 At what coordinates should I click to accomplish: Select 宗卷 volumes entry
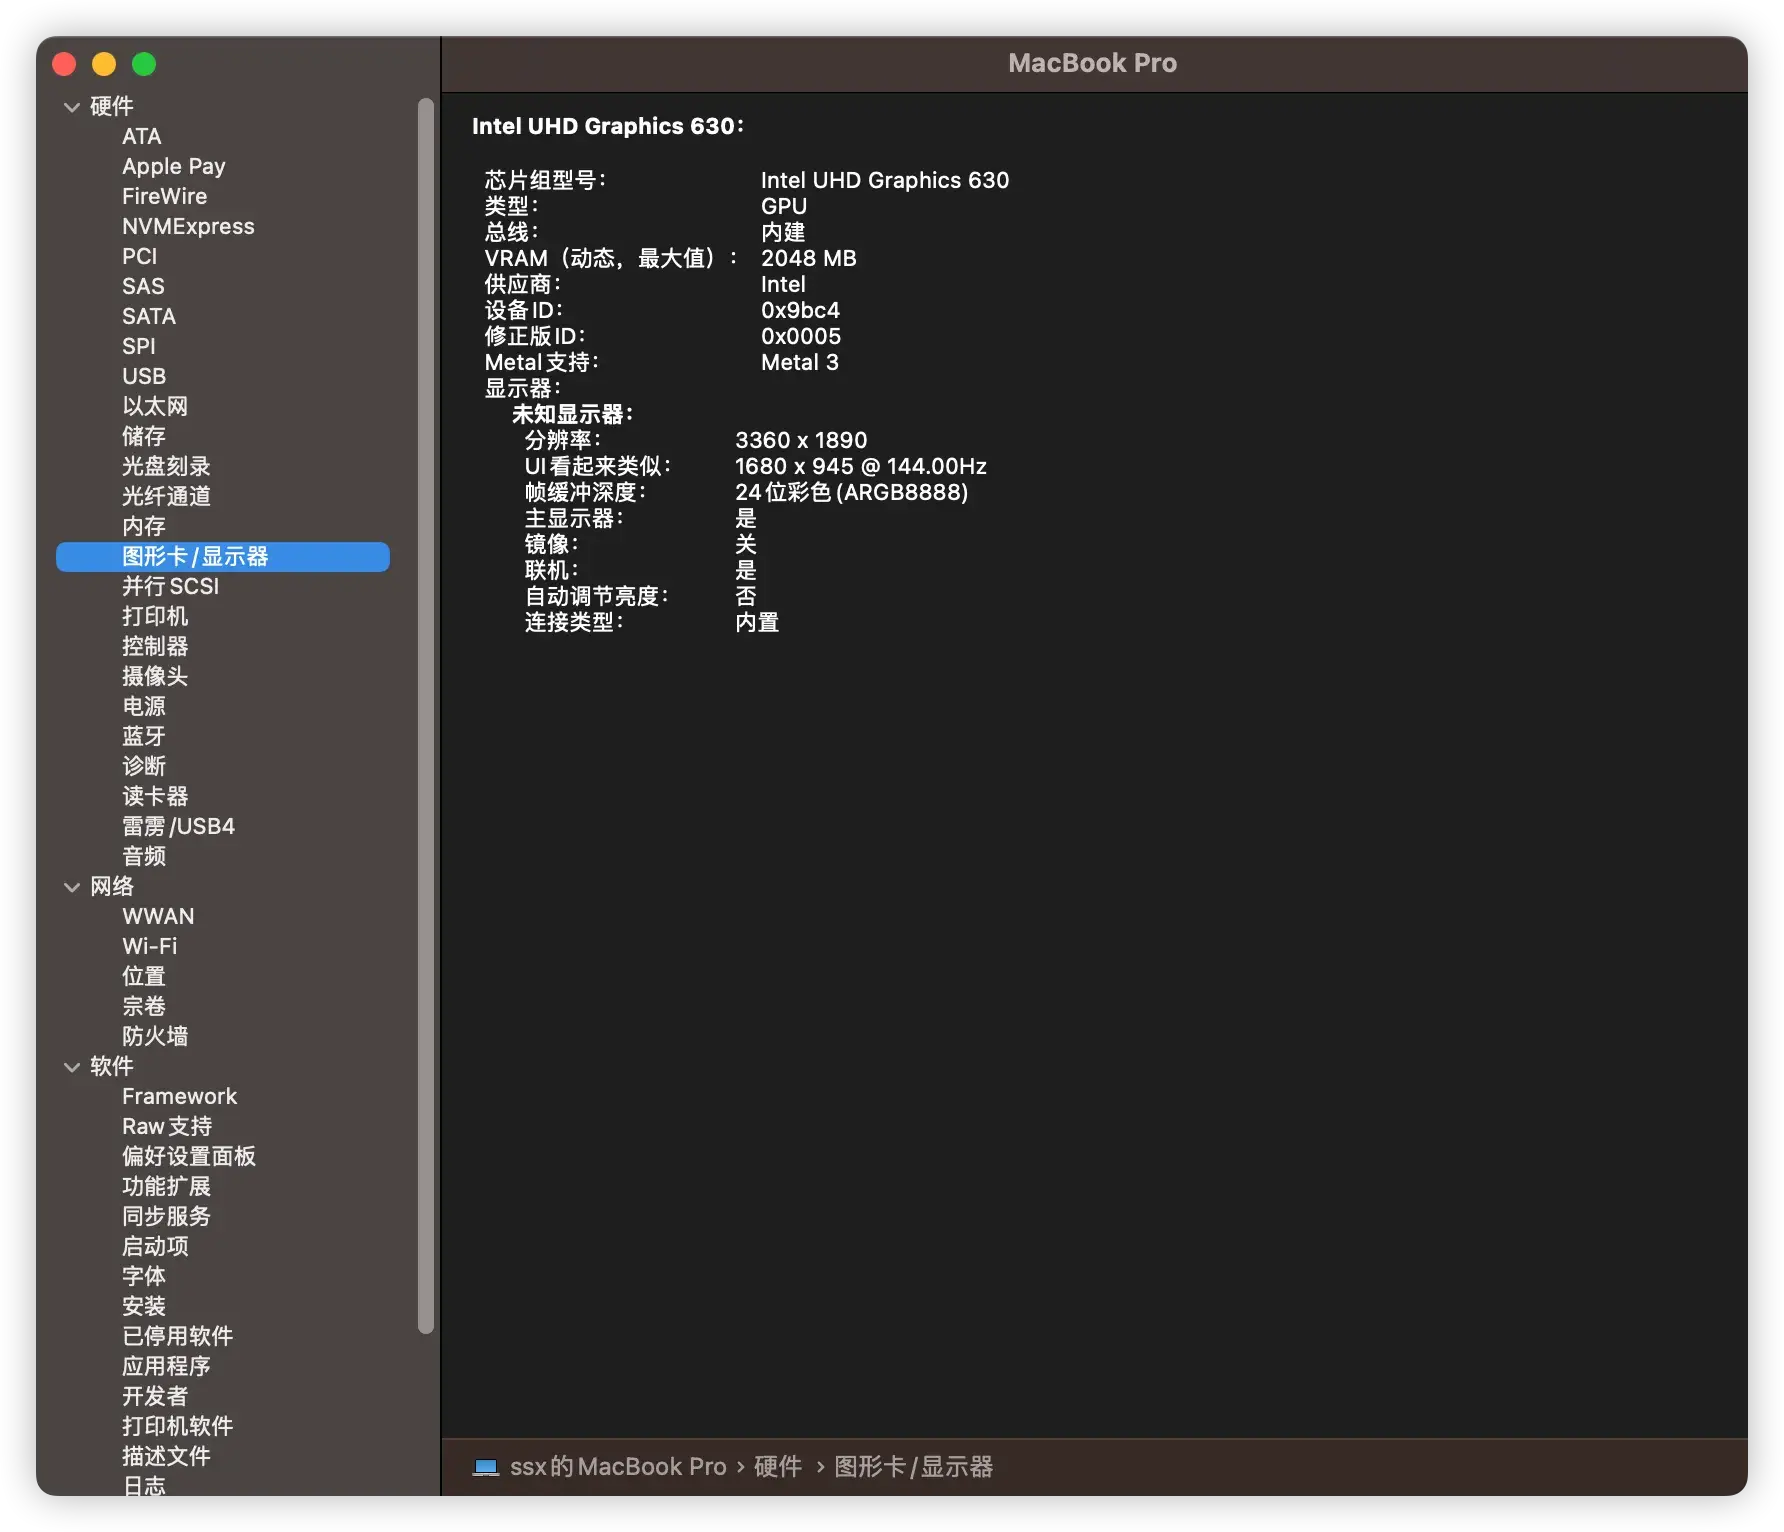144,1006
